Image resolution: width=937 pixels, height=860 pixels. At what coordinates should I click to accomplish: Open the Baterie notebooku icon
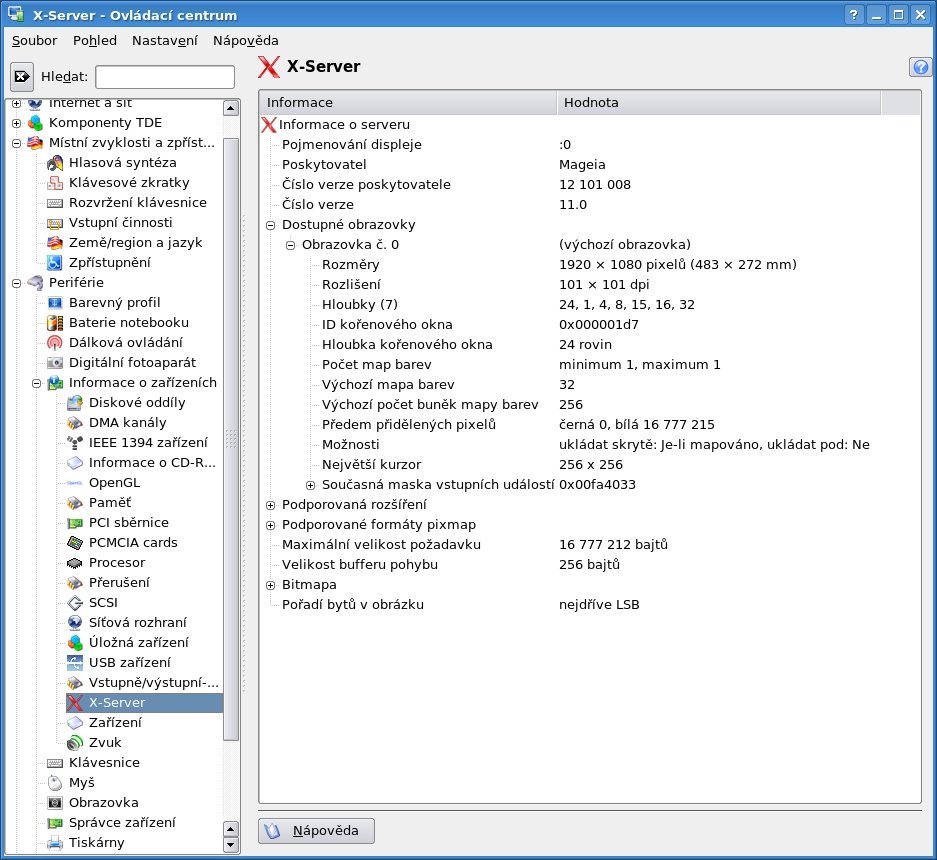pos(55,323)
